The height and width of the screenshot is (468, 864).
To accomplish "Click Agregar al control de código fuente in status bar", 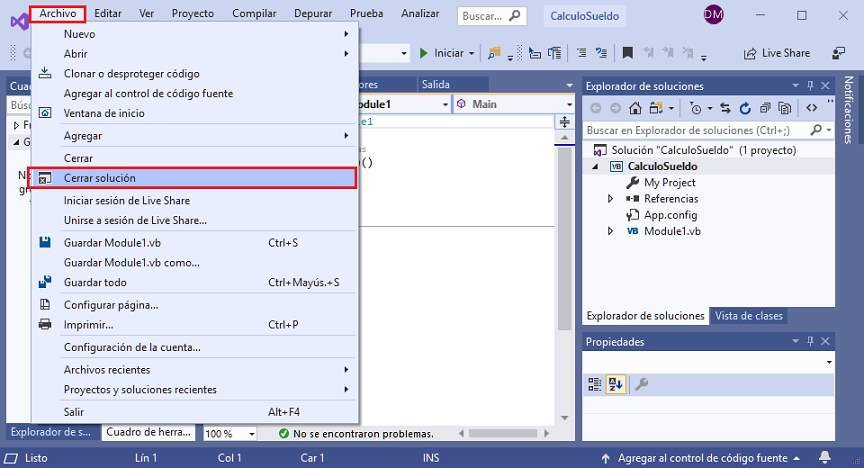I will [x=704, y=458].
